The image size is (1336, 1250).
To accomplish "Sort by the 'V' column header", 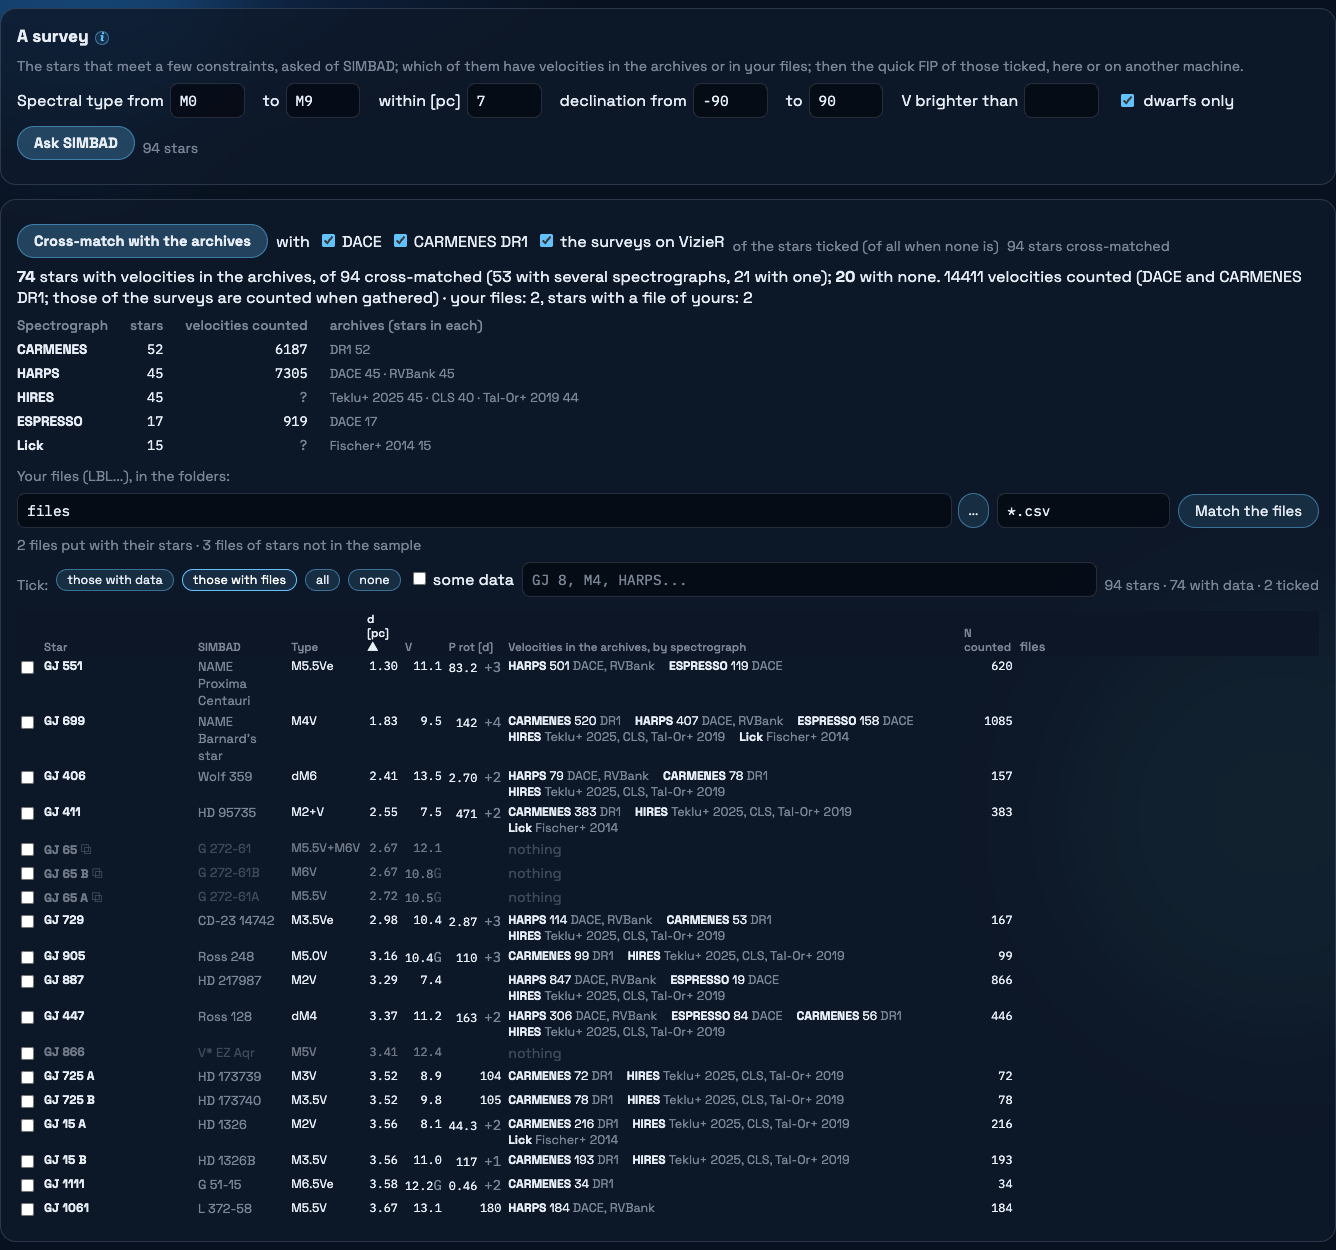I will click(408, 647).
